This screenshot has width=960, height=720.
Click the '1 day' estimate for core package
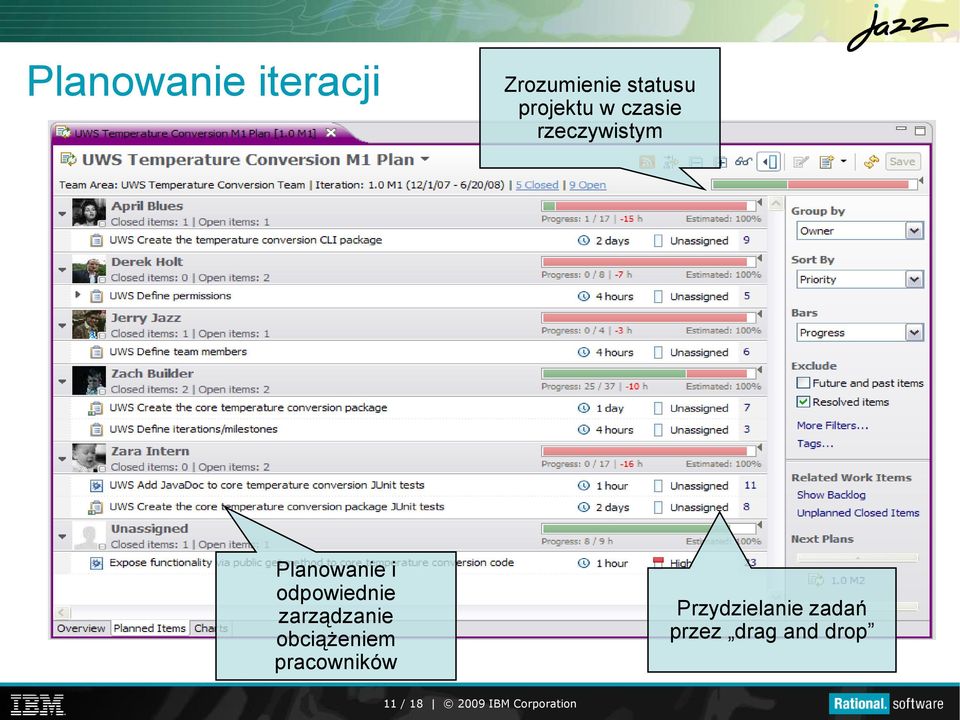click(610, 408)
